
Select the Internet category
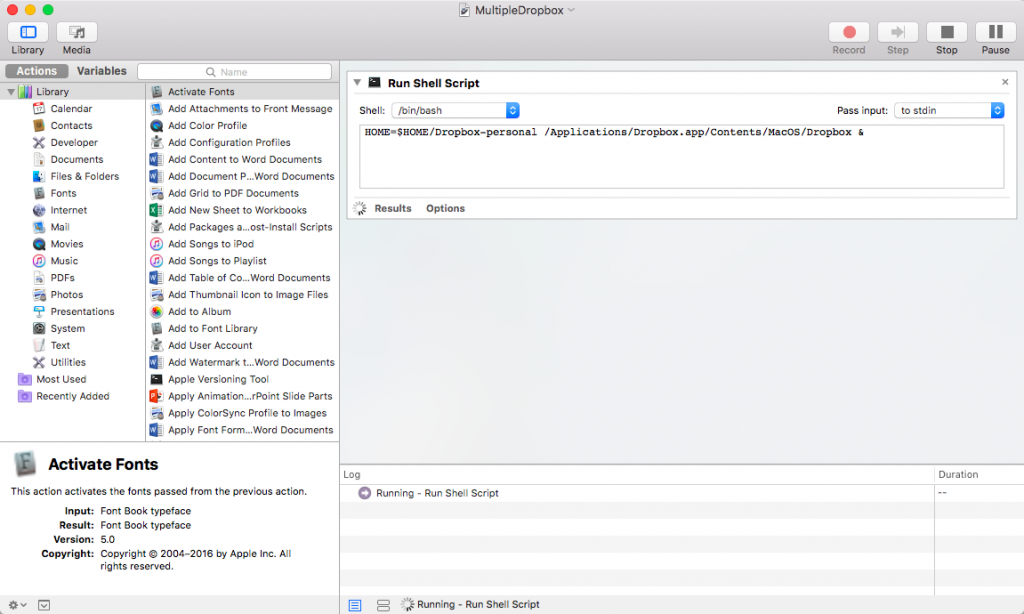[x=69, y=211]
